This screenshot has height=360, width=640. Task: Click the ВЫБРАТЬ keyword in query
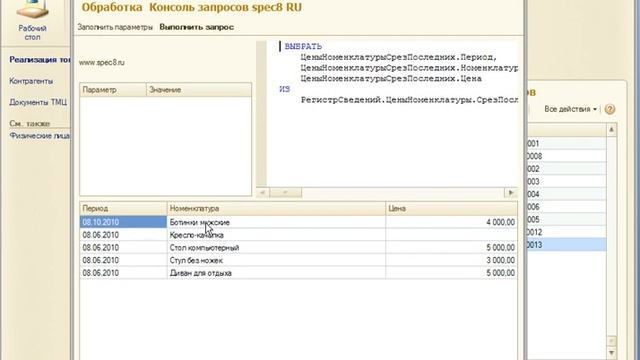303,47
